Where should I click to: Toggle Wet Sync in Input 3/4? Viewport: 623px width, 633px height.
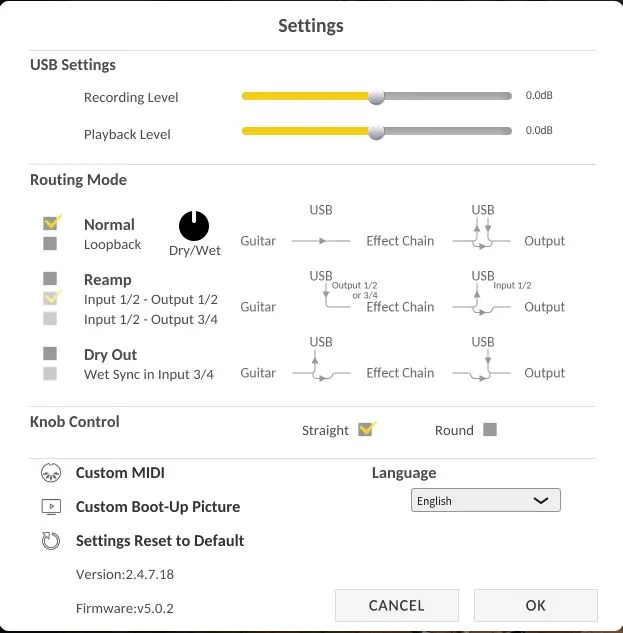click(50, 373)
